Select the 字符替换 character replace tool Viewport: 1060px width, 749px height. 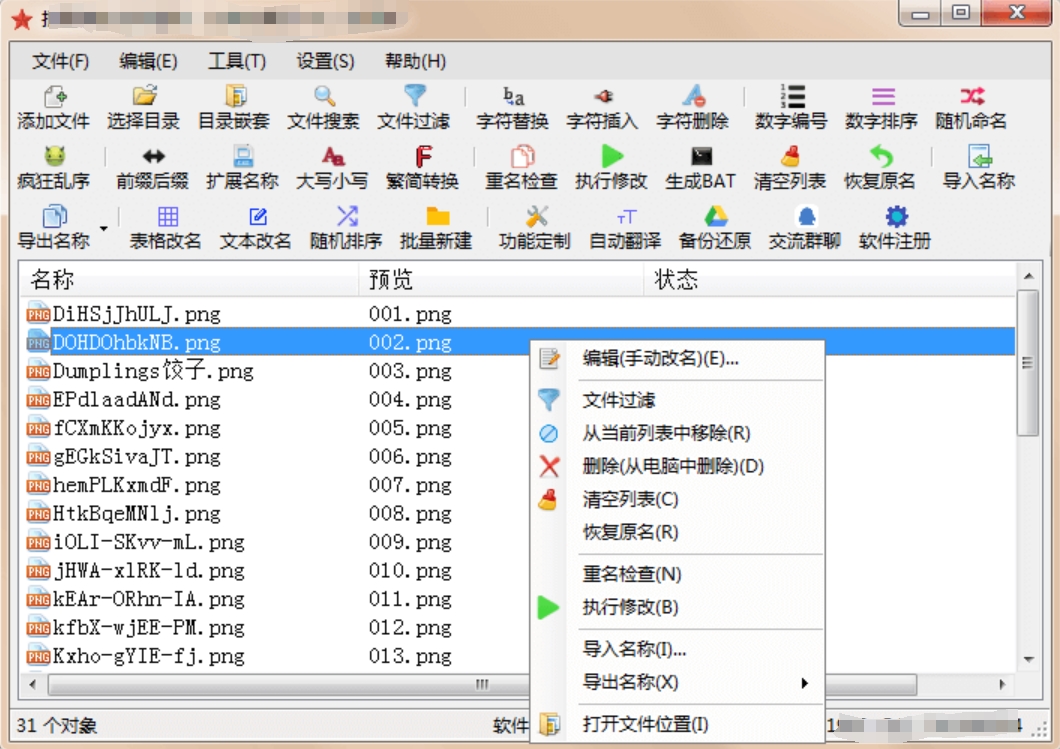[512, 107]
